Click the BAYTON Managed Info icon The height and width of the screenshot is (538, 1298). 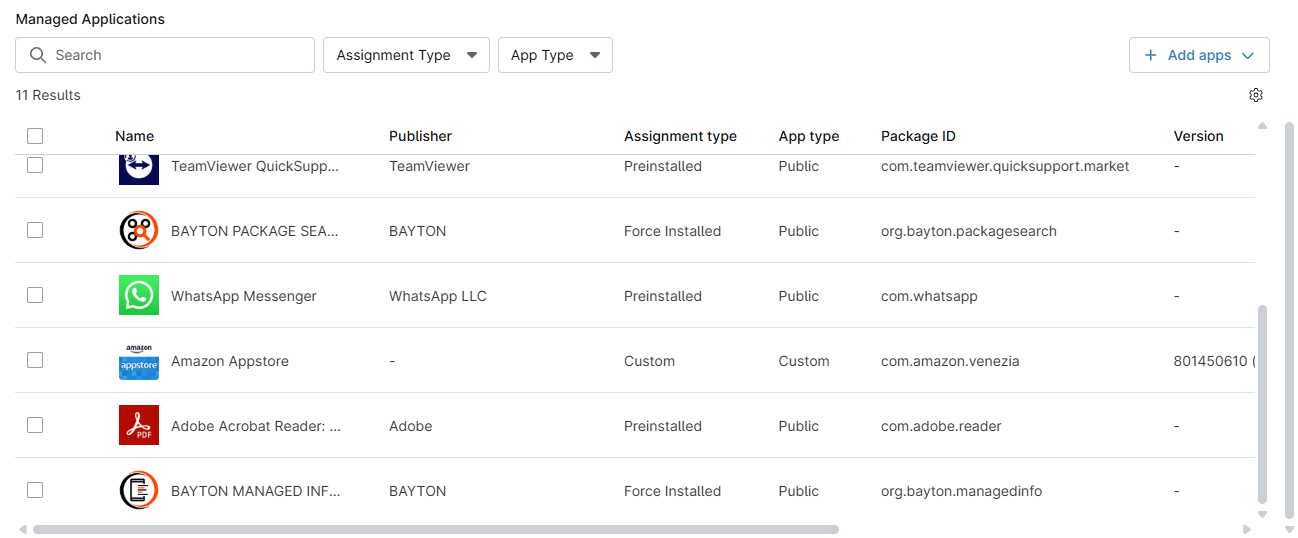coord(138,491)
